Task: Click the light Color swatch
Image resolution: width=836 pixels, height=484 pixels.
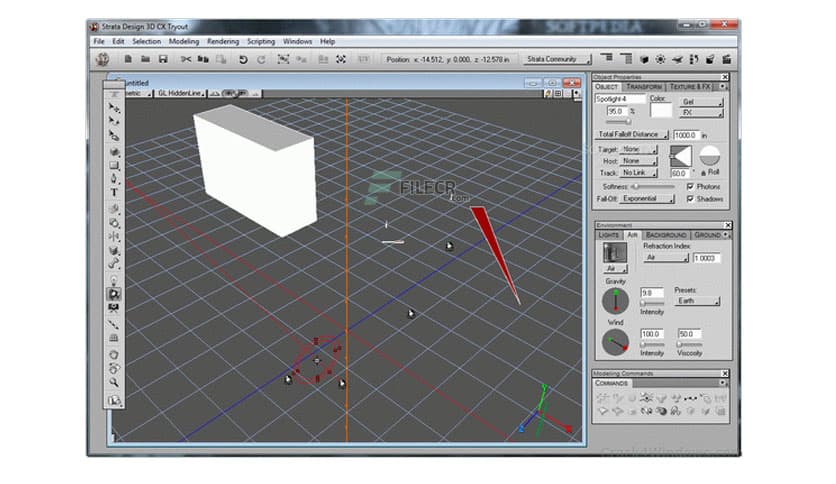Action: (661, 110)
